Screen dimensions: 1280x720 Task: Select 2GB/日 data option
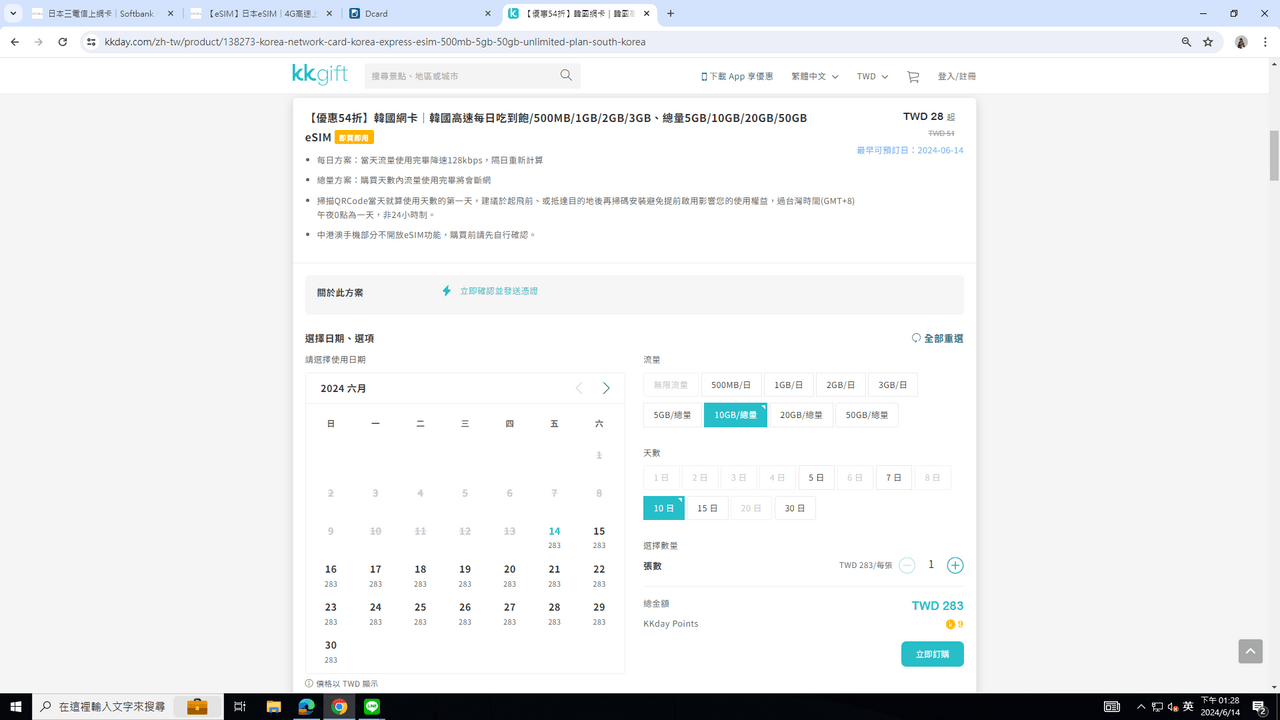[x=841, y=385]
